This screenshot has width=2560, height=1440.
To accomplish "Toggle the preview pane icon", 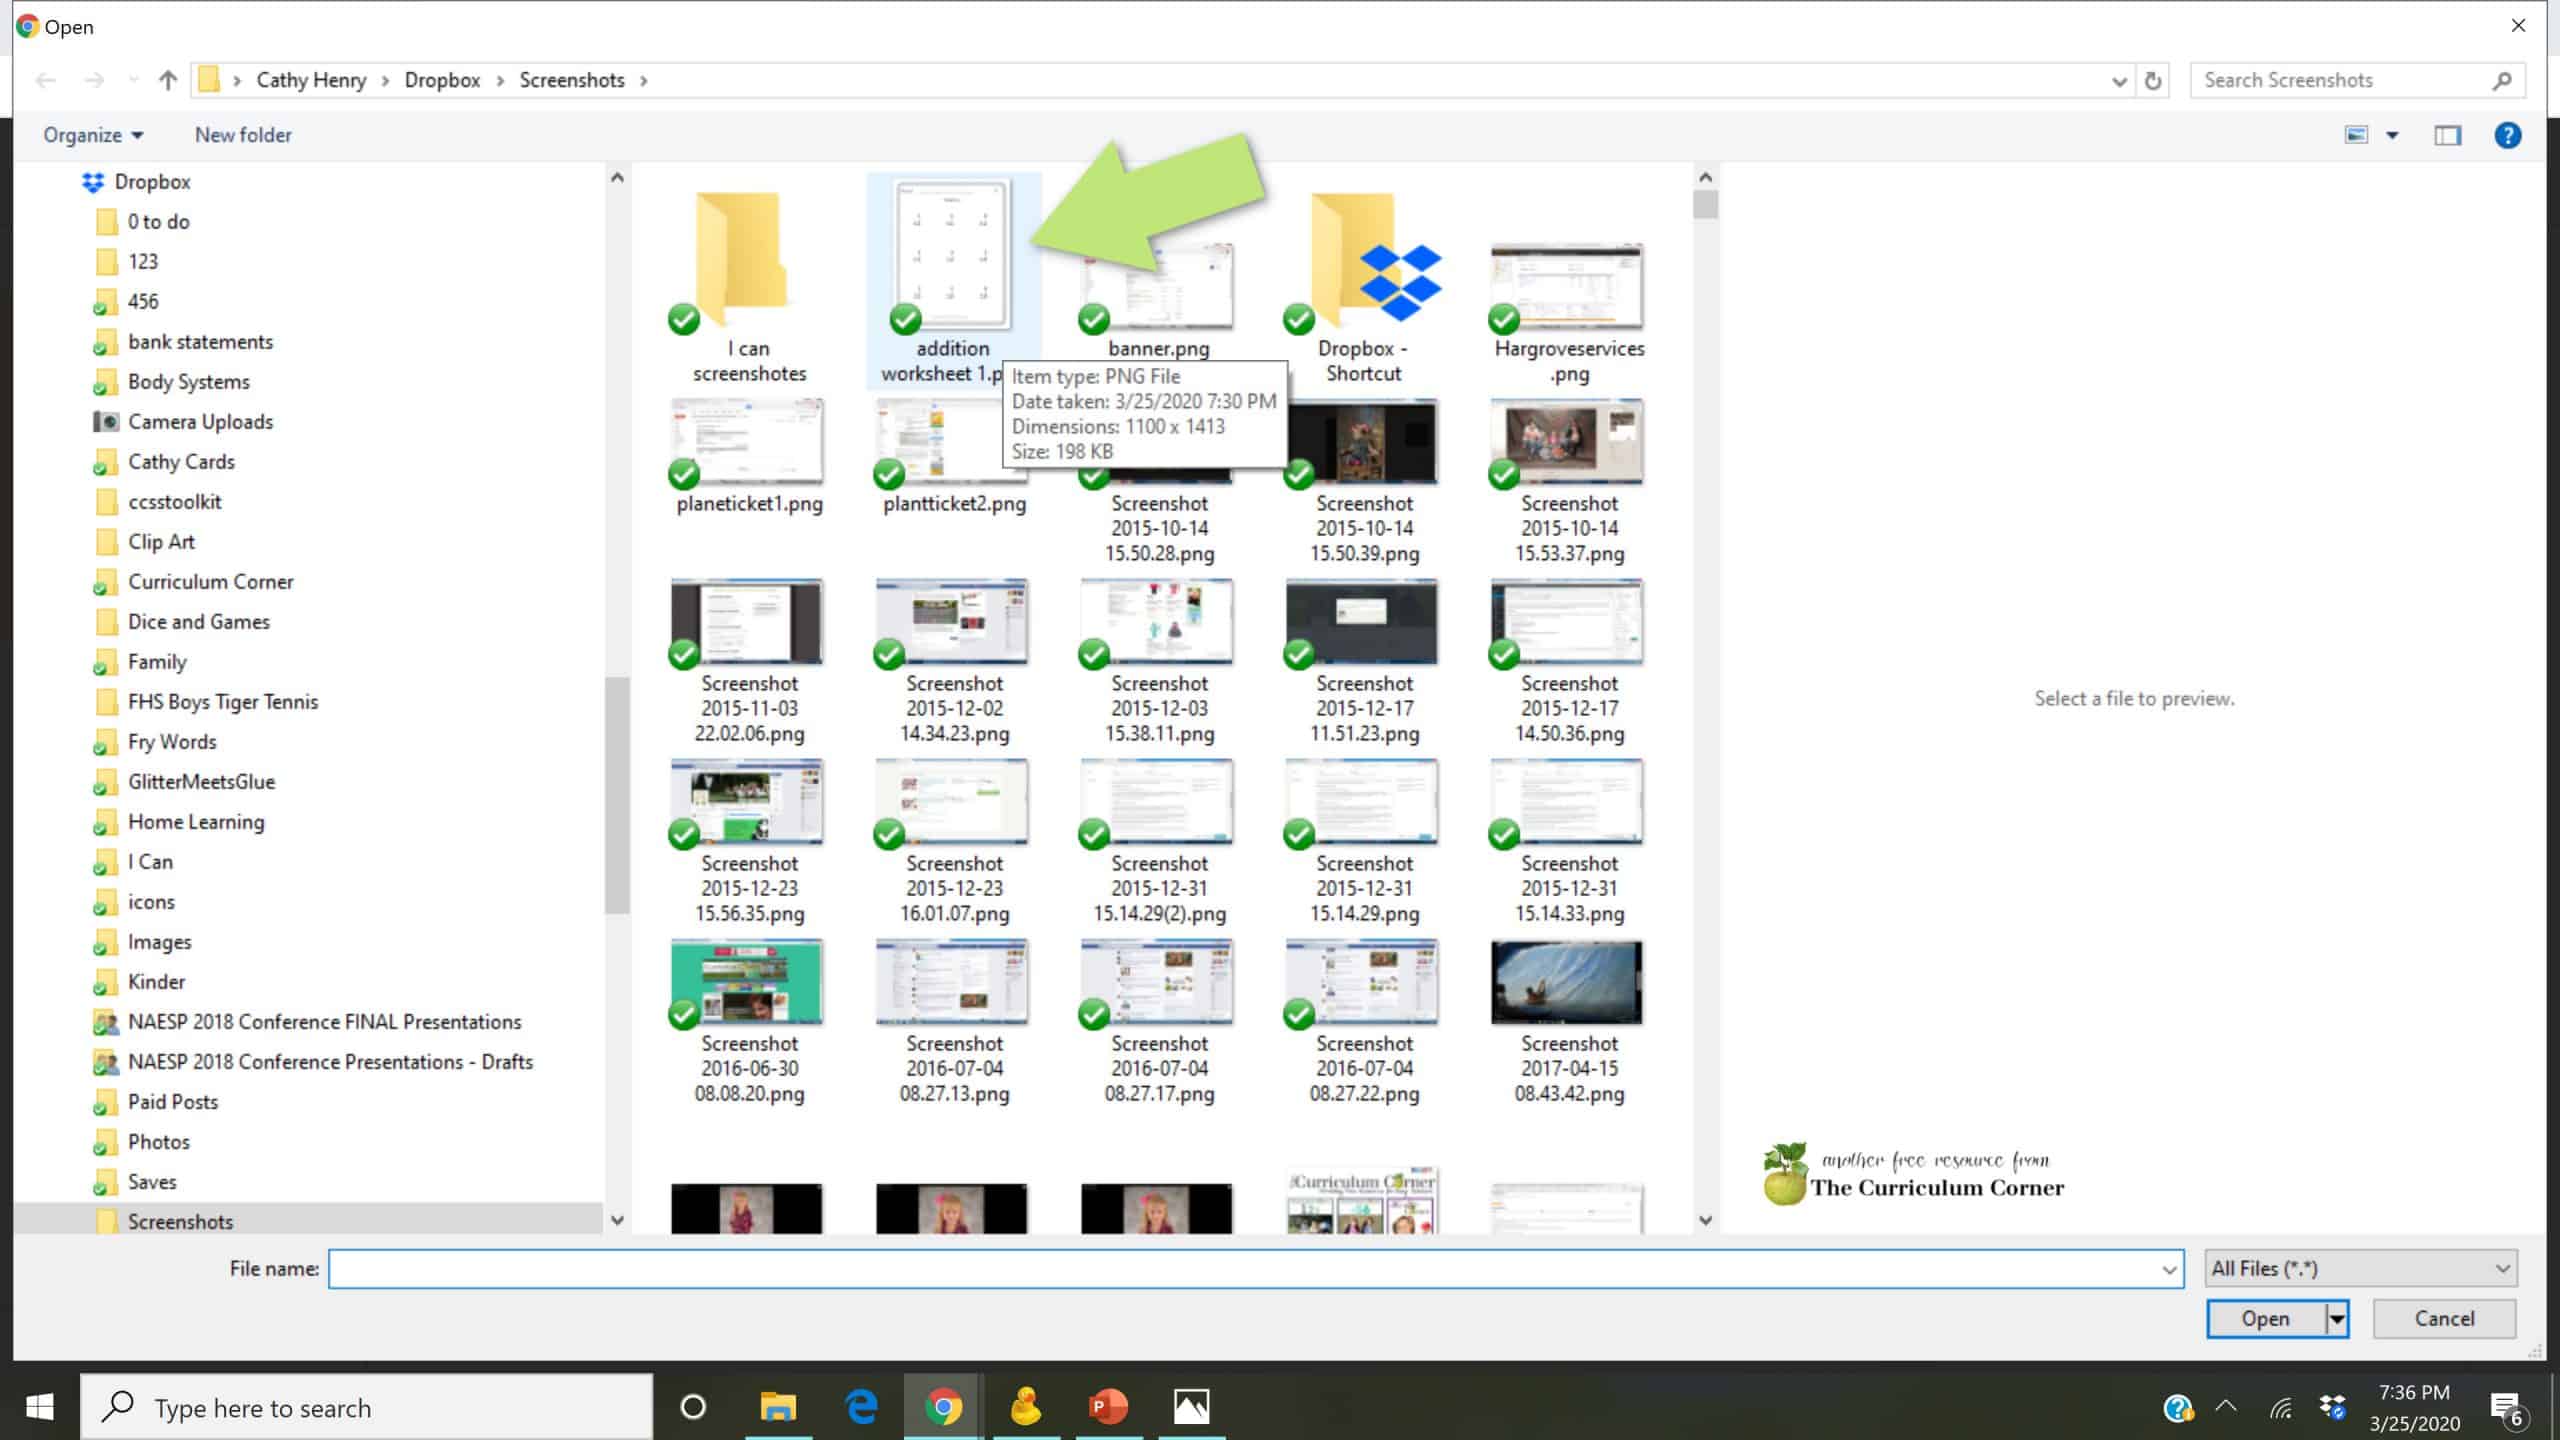I will pos(2447,135).
